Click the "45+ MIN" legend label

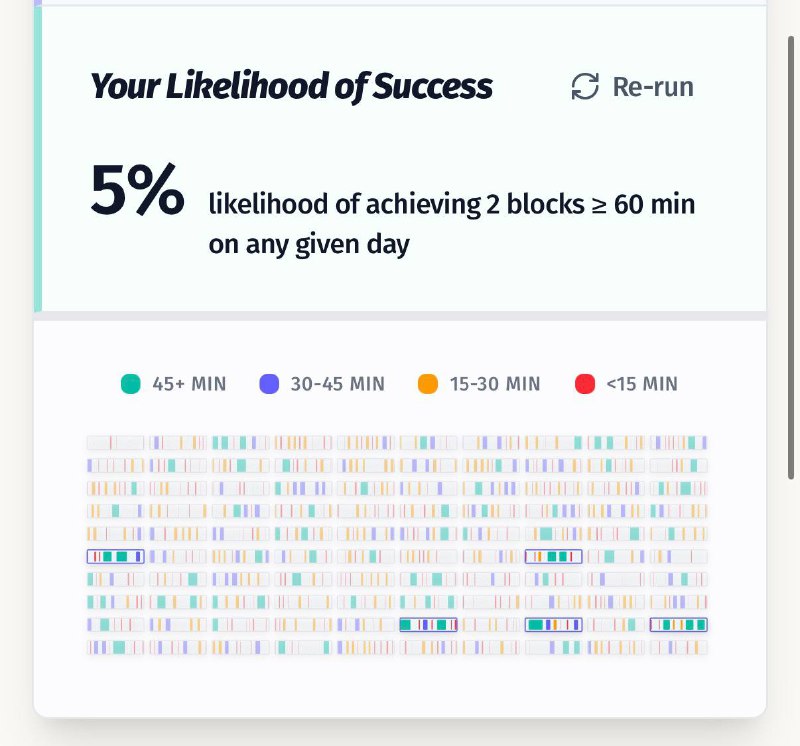(x=189, y=383)
